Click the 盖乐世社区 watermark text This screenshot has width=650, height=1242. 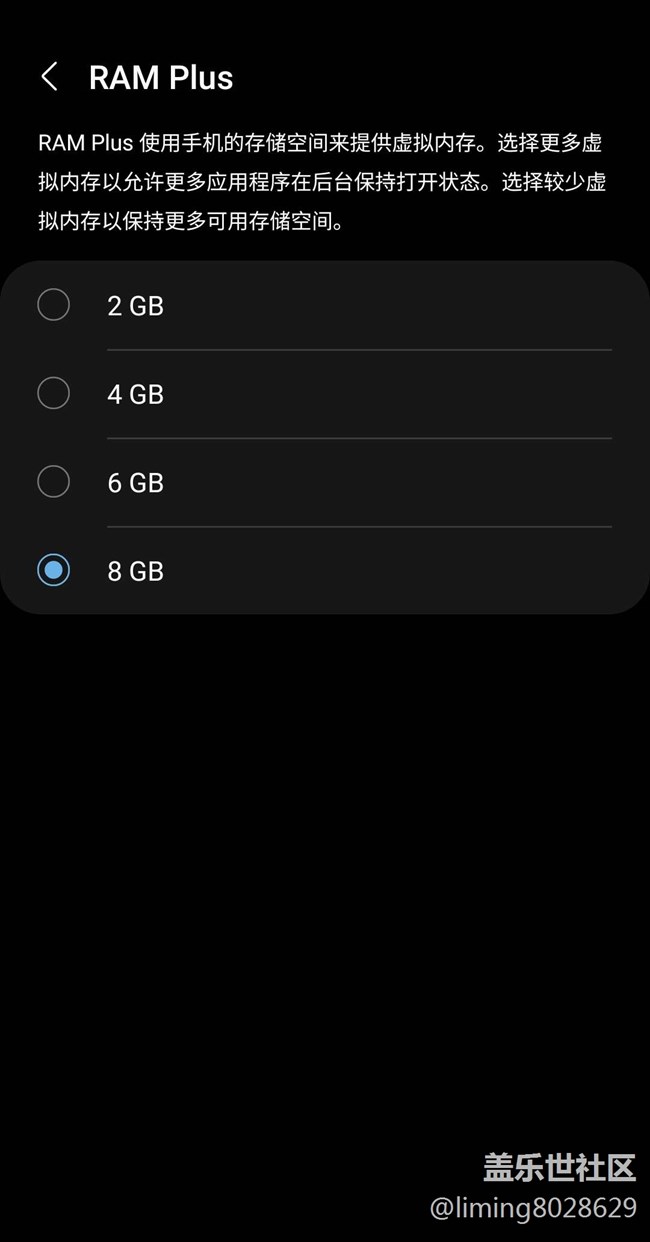click(x=559, y=1167)
